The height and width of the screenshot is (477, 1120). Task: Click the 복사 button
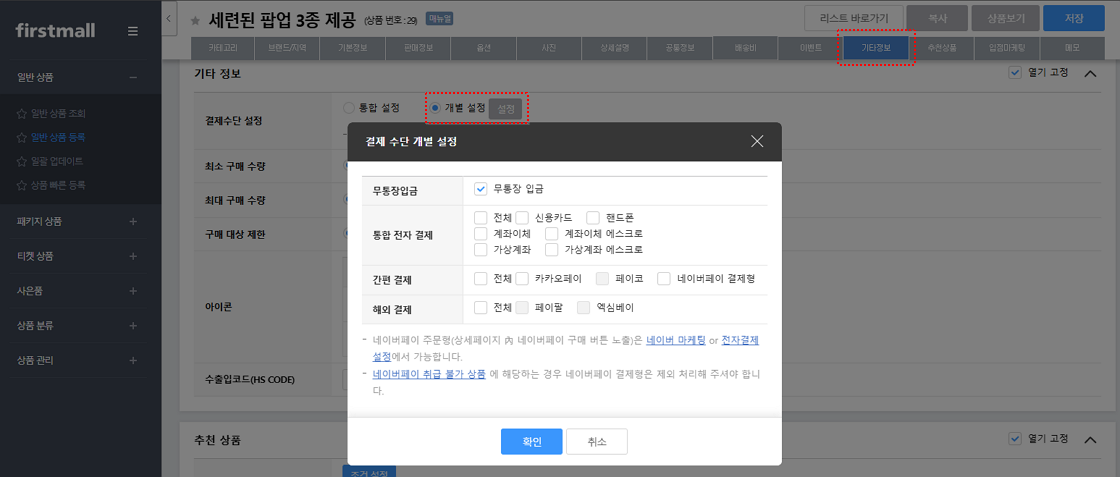pos(939,18)
